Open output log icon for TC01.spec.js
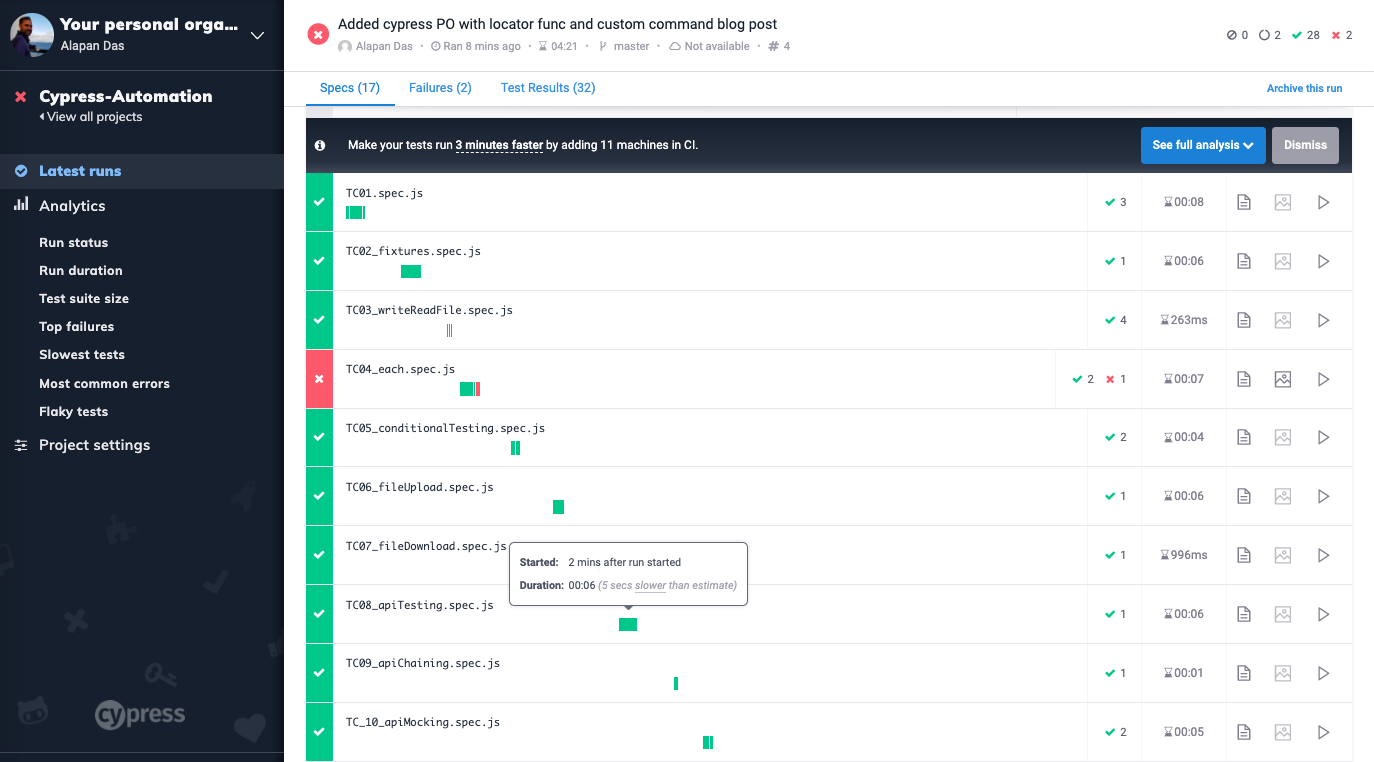This screenshot has width=1374, height=762. pos(1243,202)
